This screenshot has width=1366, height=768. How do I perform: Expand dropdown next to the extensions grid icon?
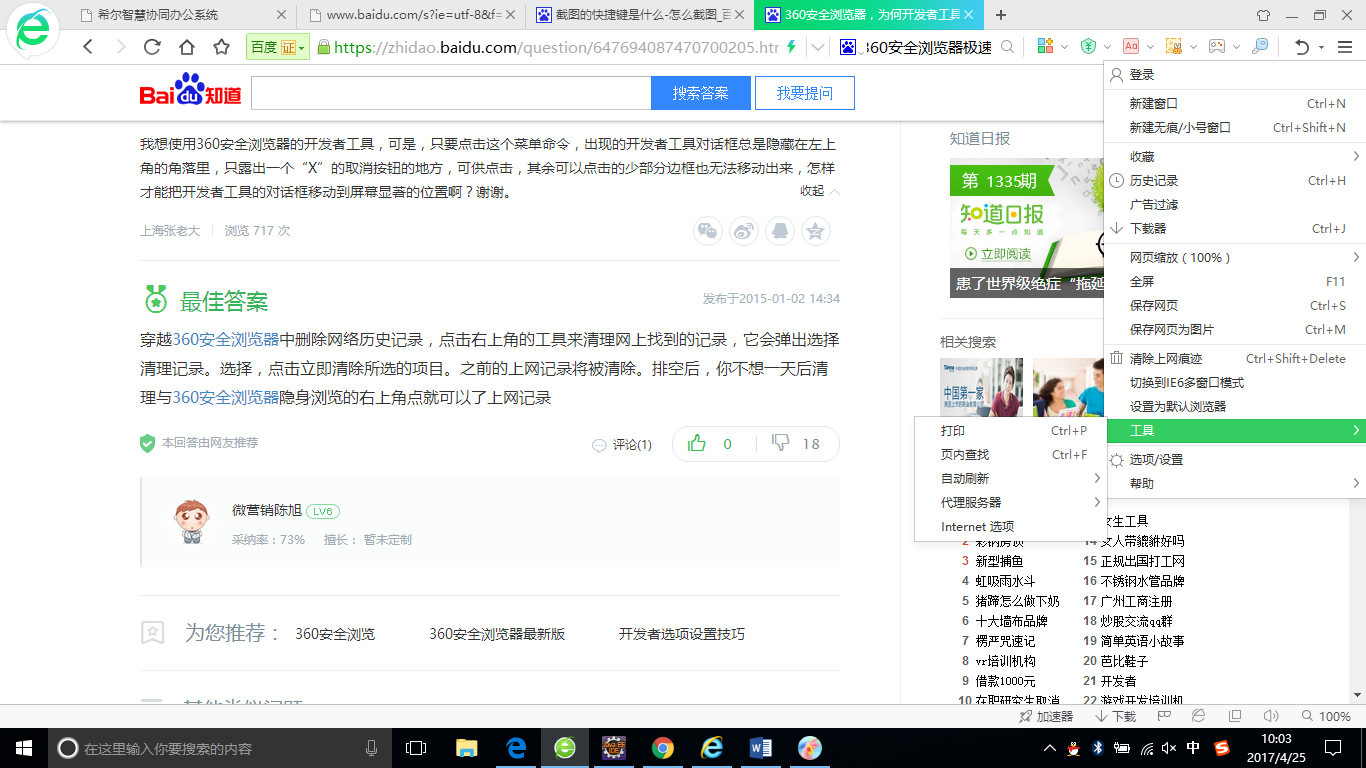tap(1065, 47)
